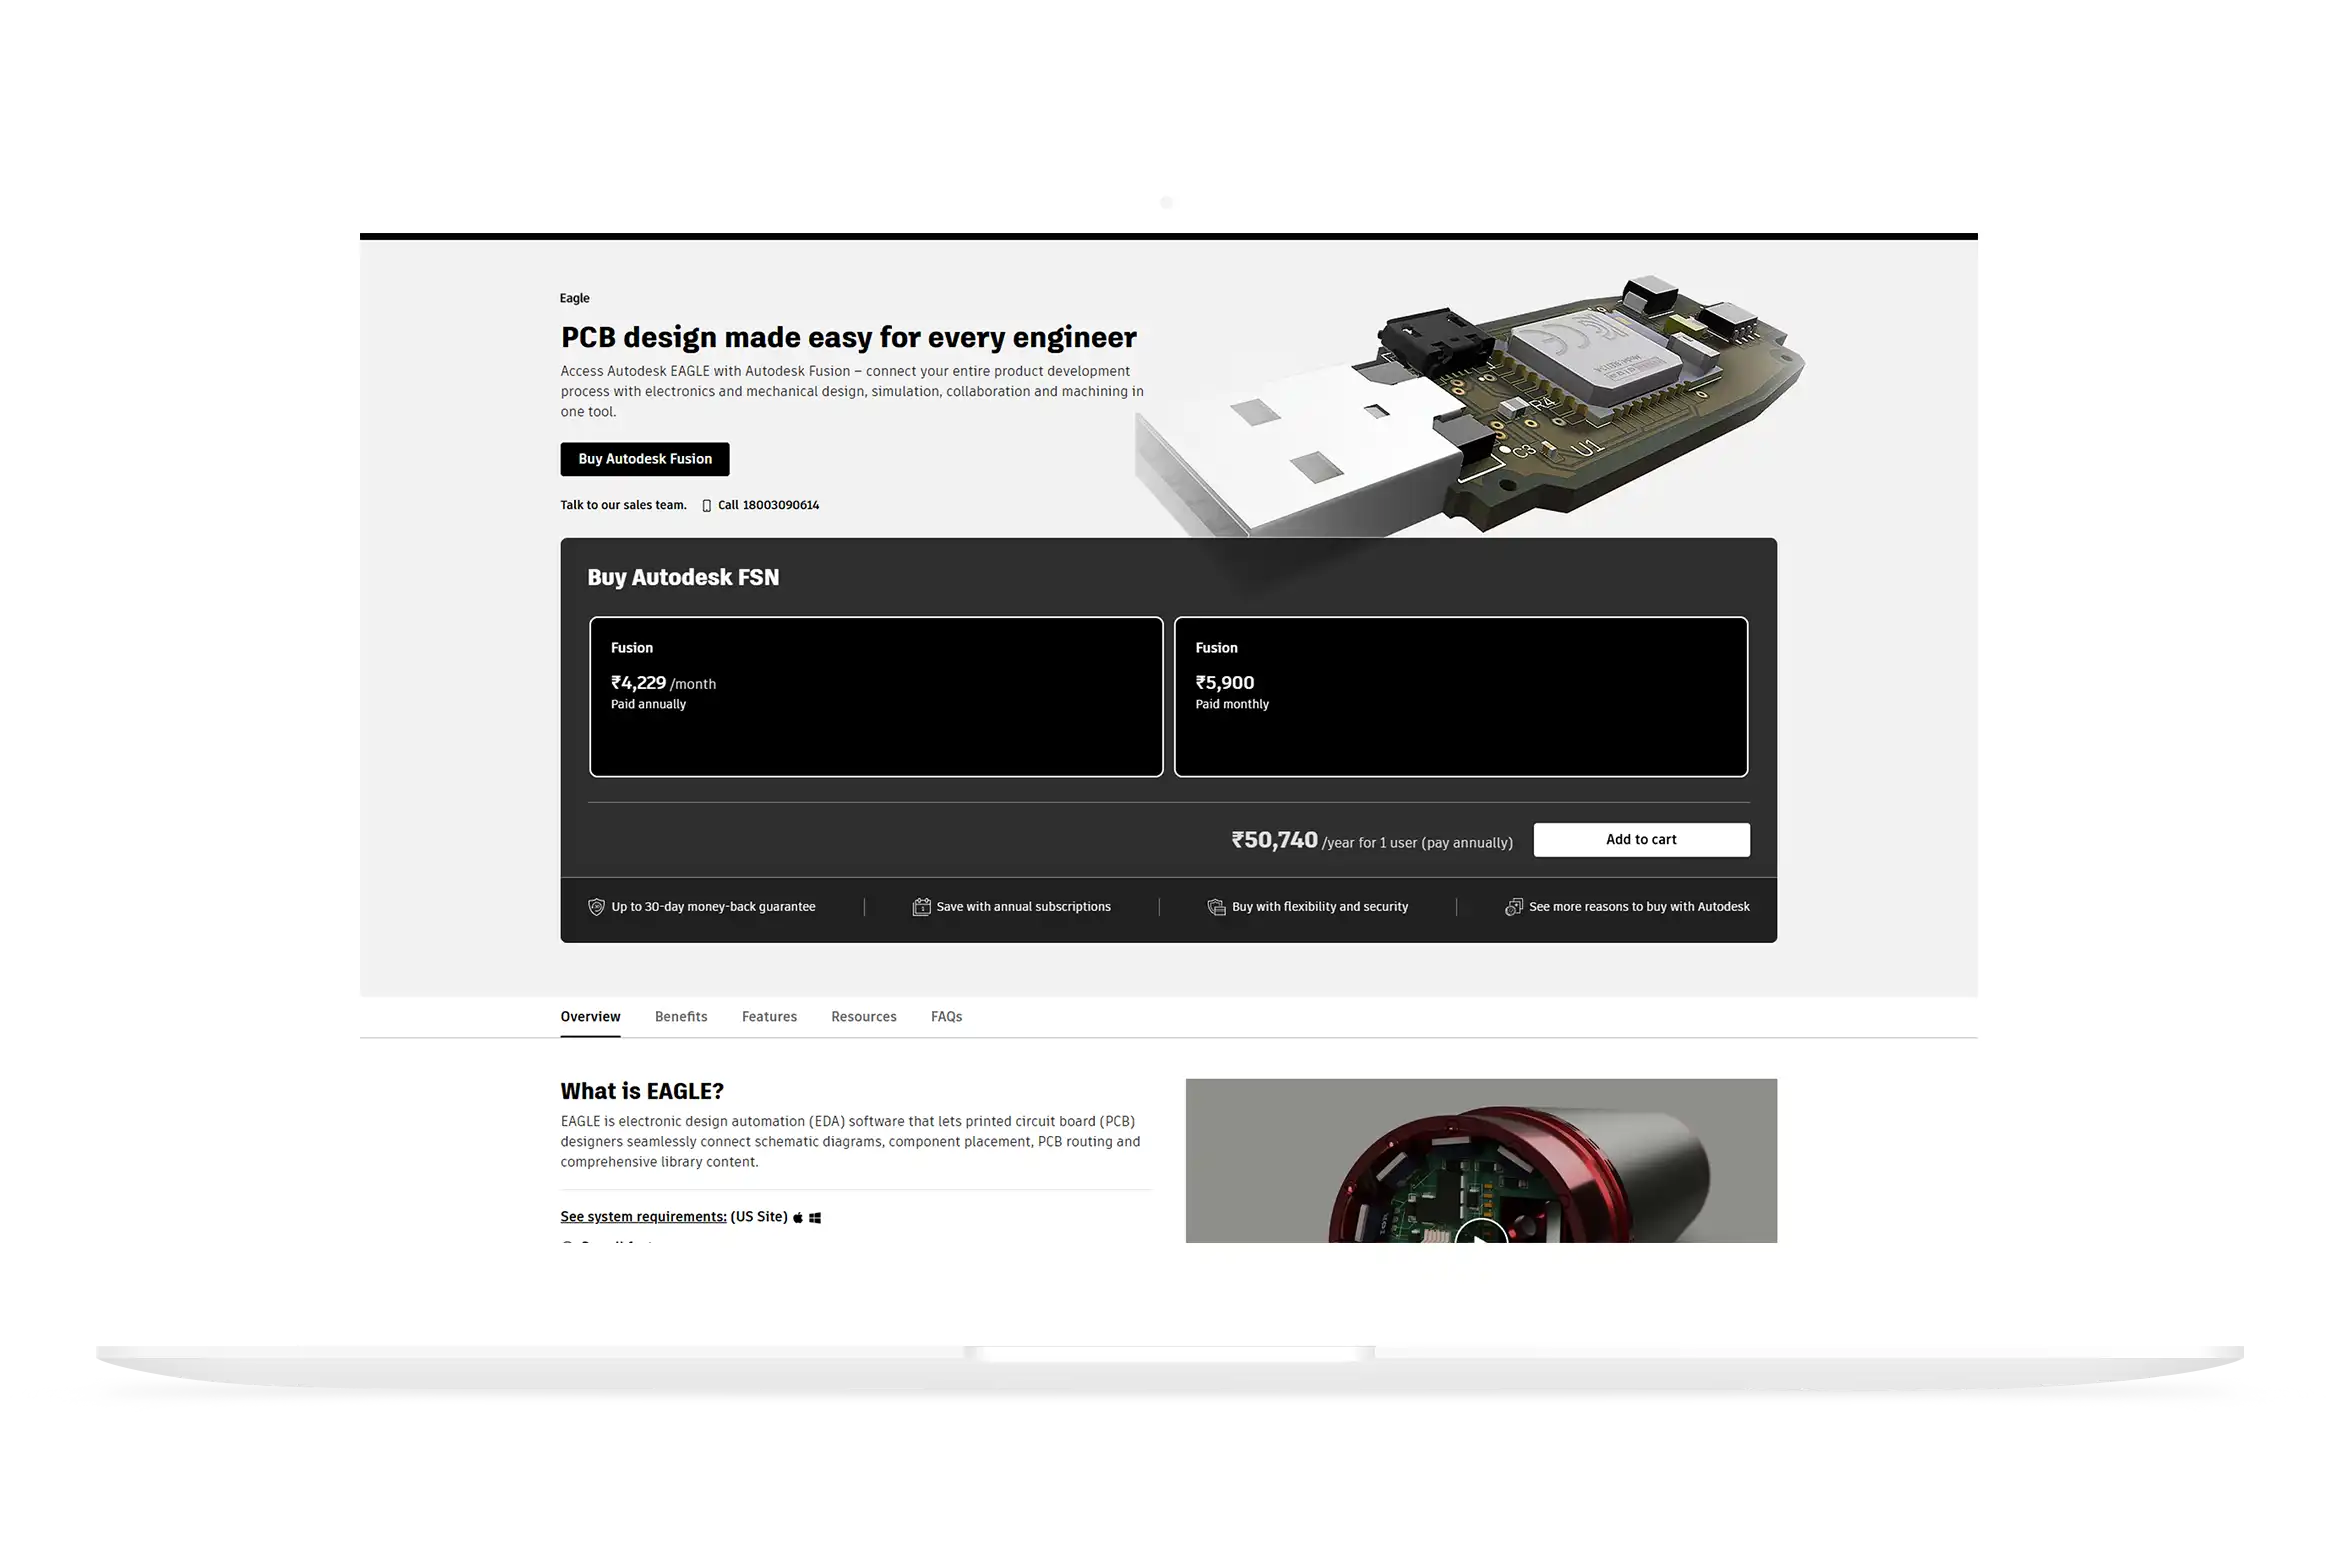This screenshot has height=1558, width=2336.
Task: Switch to the FAQs tab
Action: (946, 1017)
